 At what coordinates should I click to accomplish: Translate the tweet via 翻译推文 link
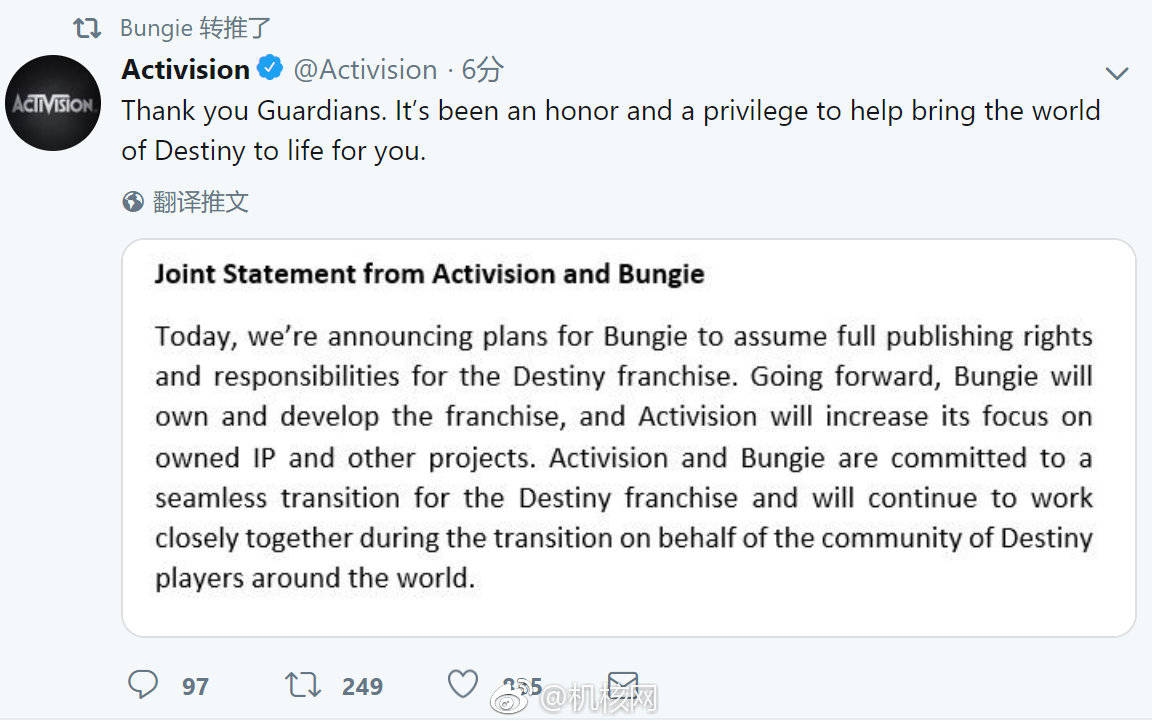click(201, 201)
